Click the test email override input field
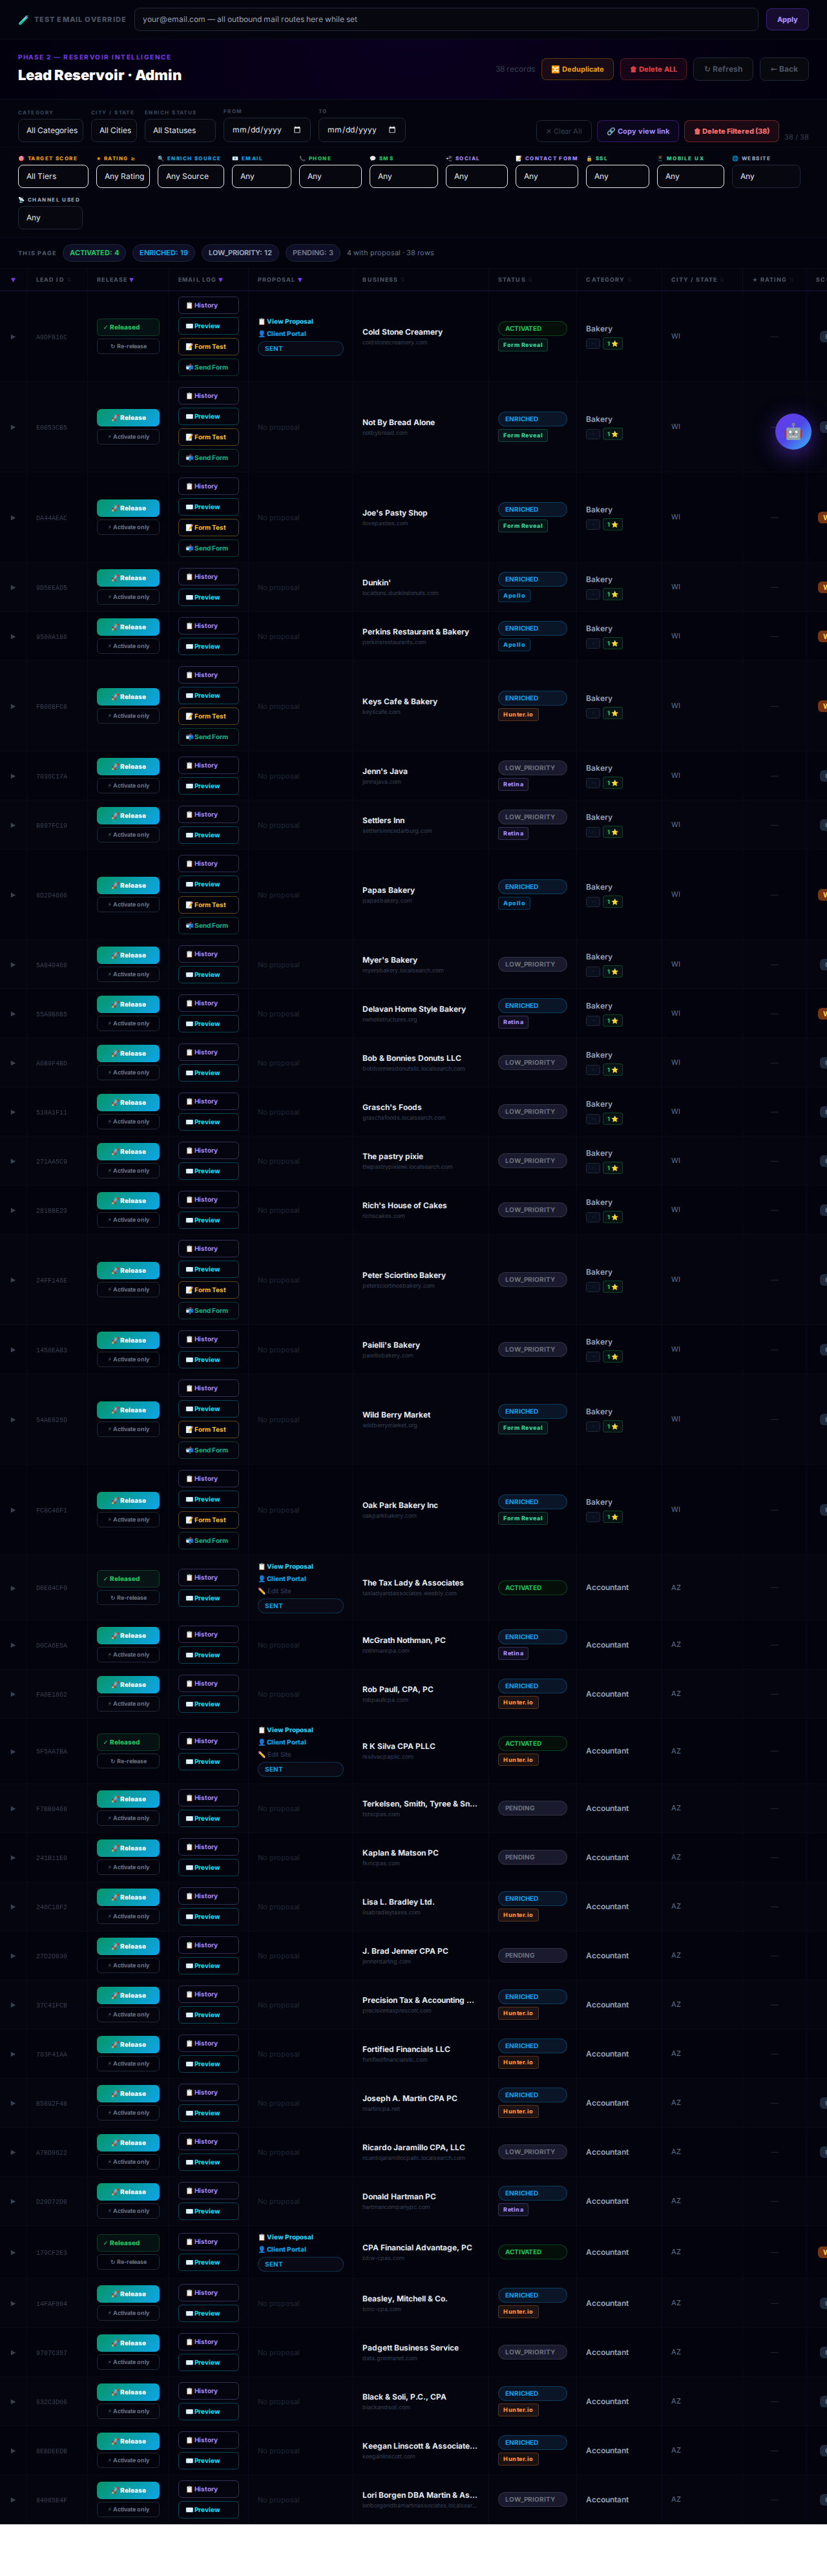Image resolution: width=827 pixels, height=2576 pixels. [445, 19]
